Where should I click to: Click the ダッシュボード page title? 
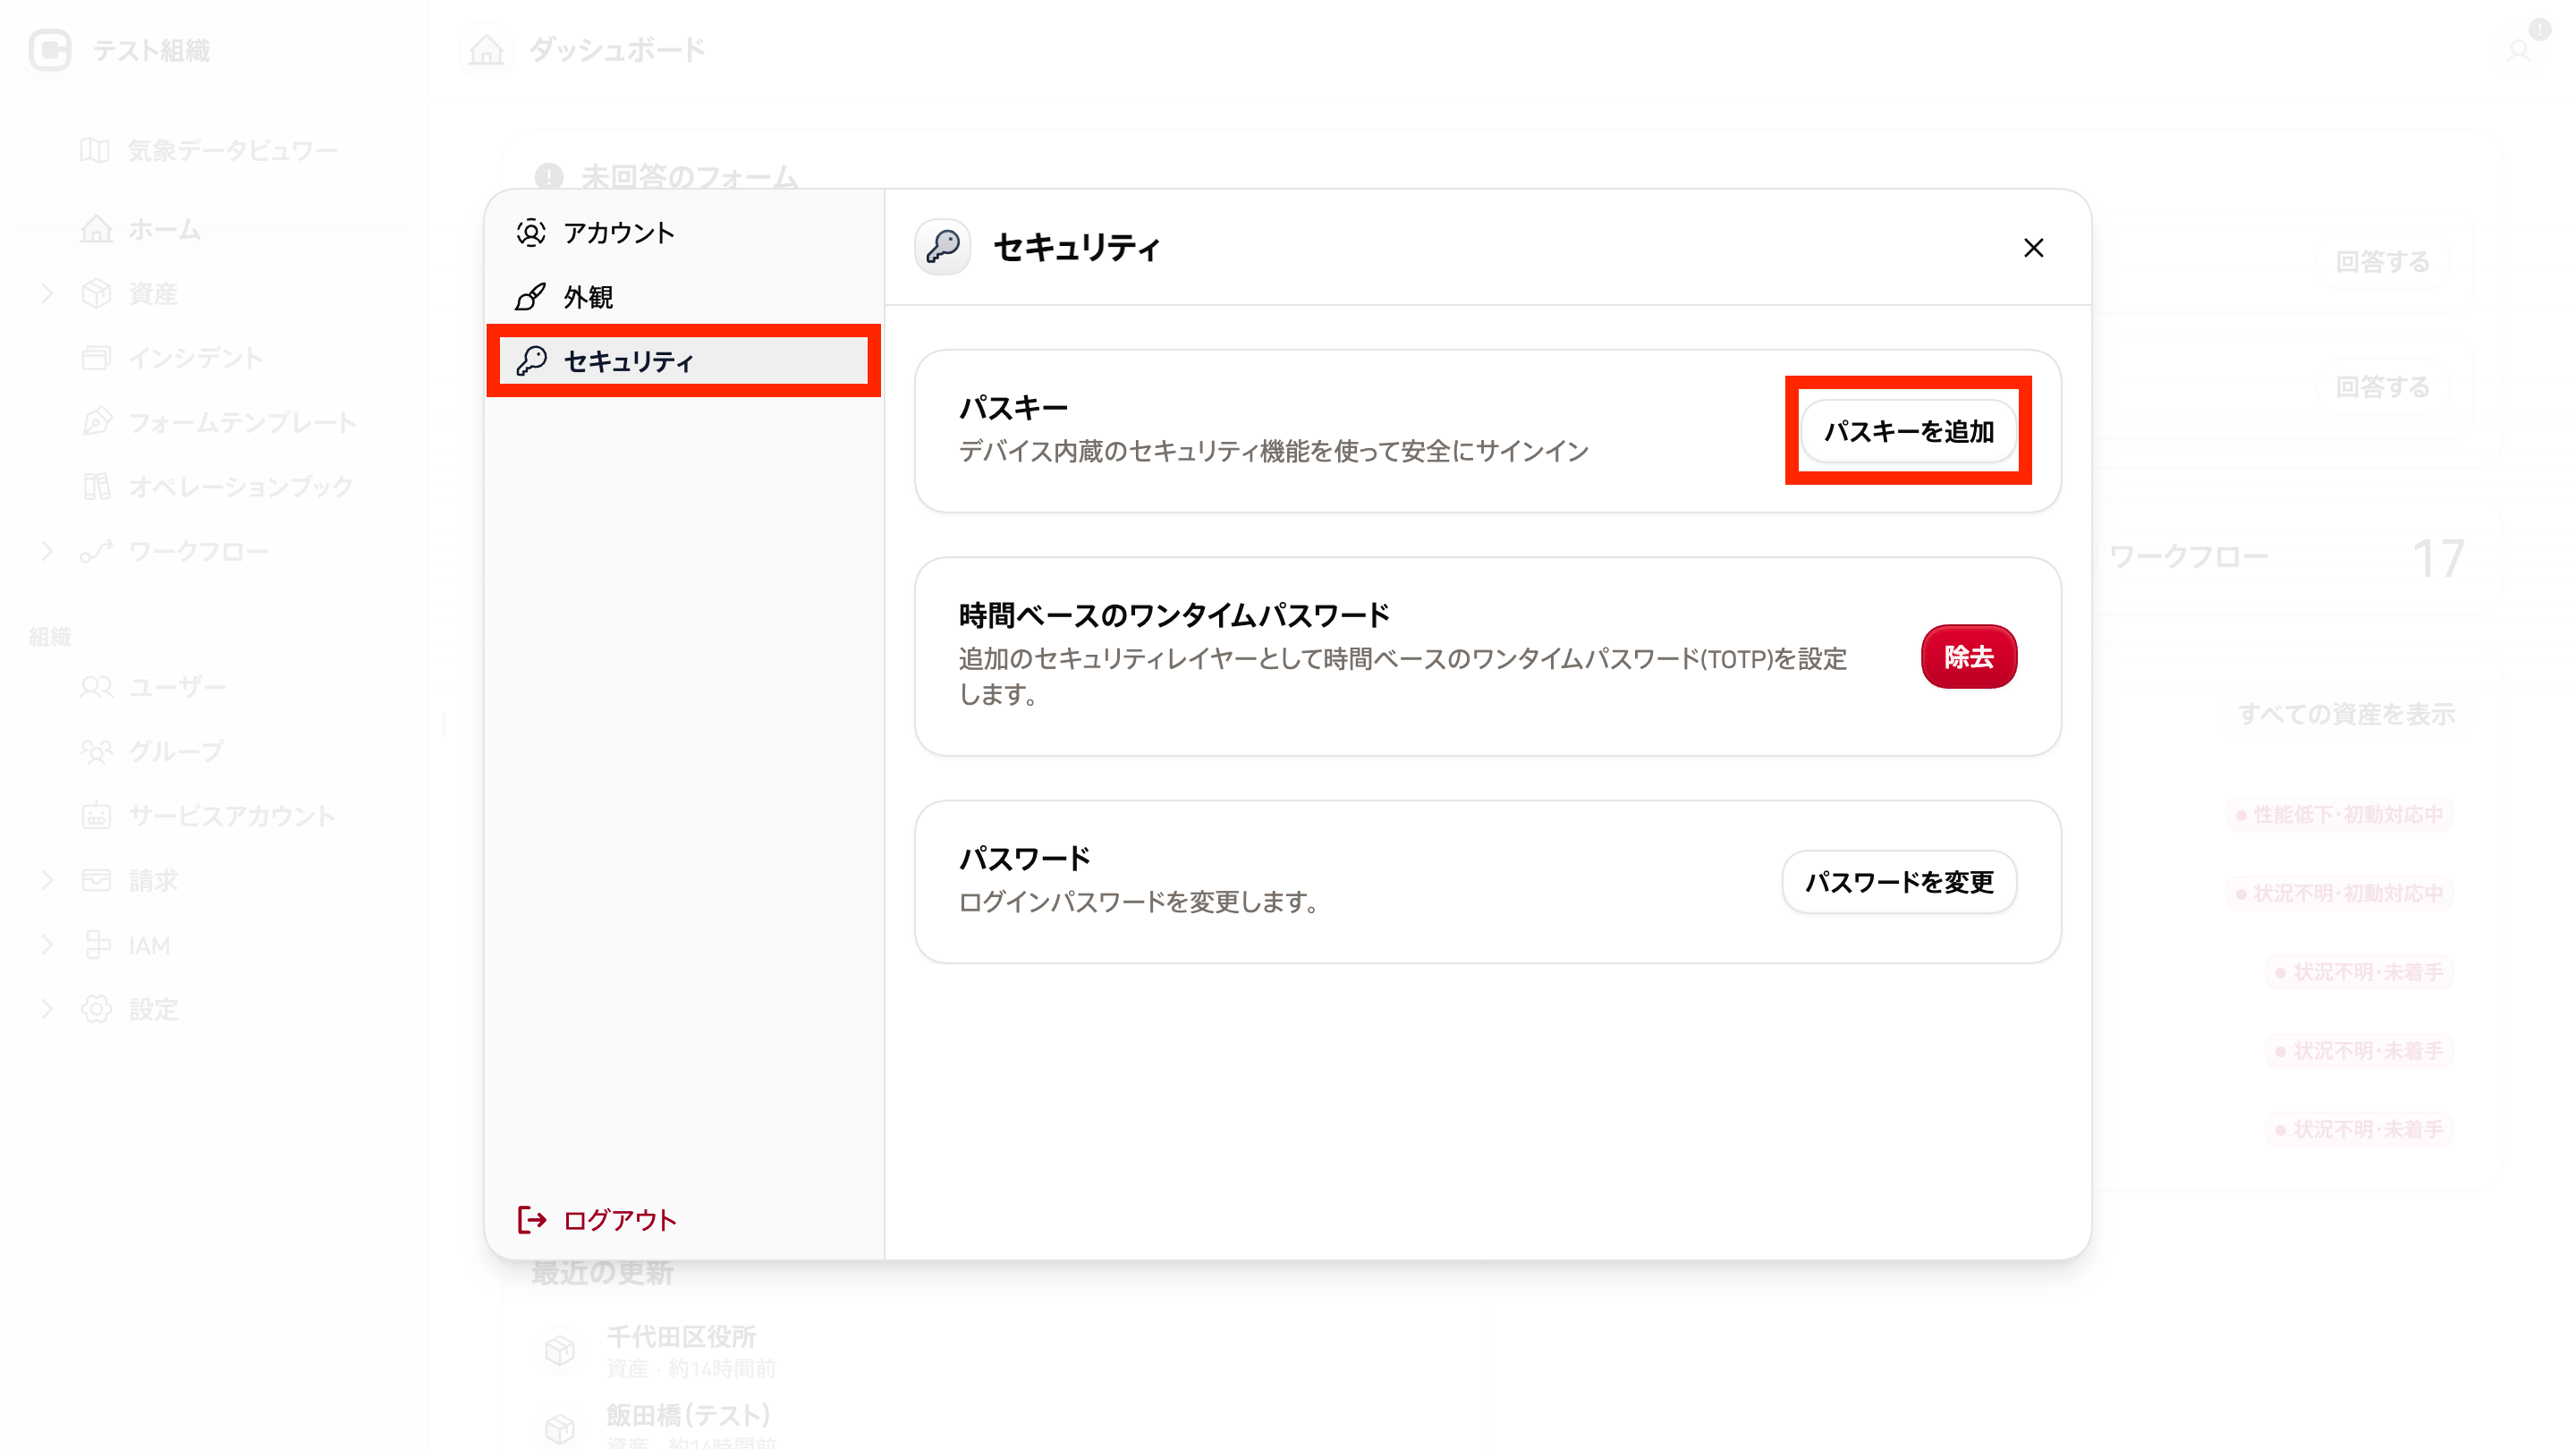point(617,50)
